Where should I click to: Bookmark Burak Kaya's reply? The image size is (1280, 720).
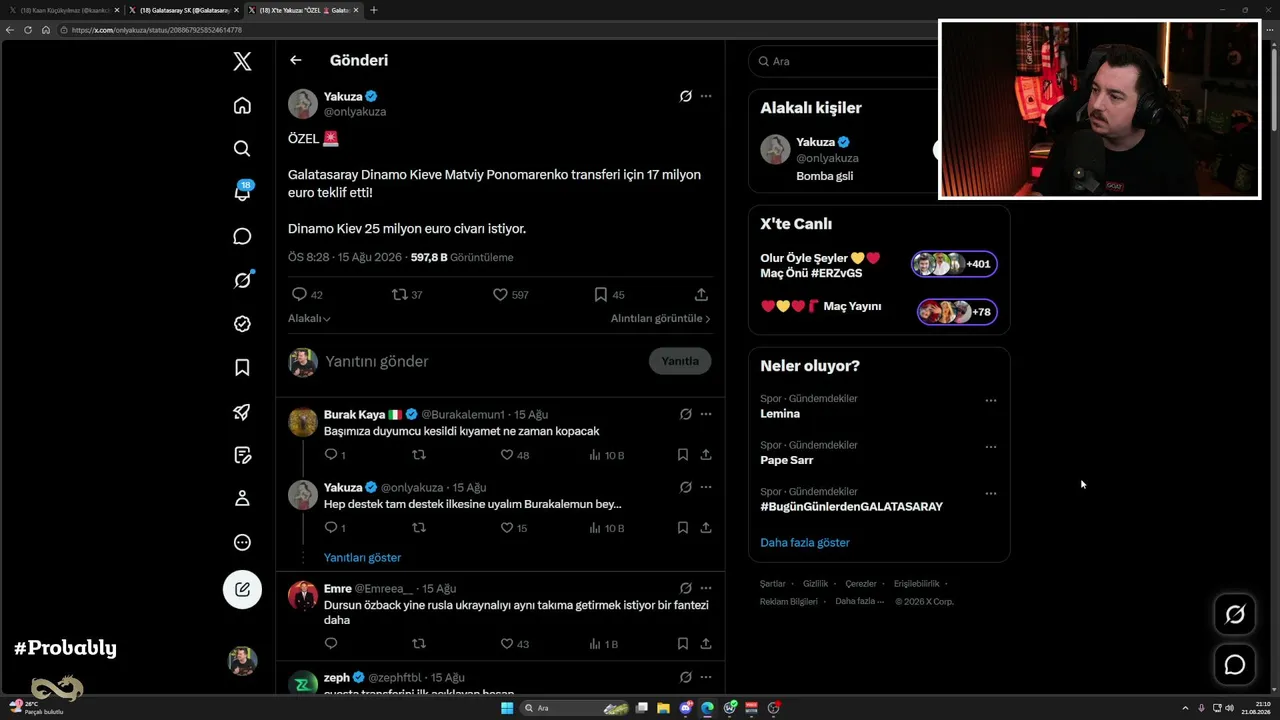[x=683, y=455]
